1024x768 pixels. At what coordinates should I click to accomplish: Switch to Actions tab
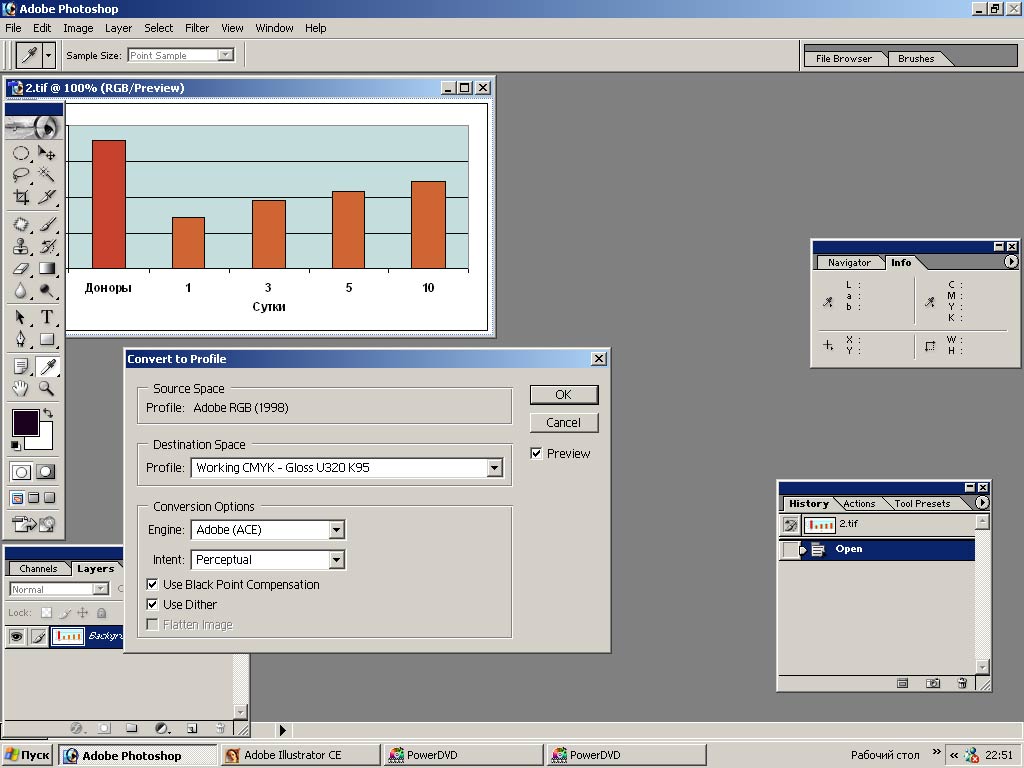click(859, 504)
